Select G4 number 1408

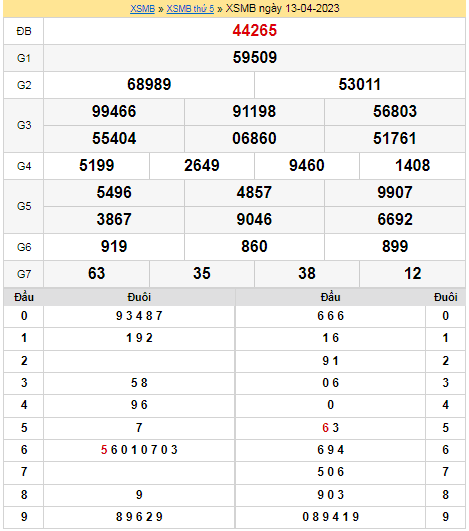[412, 166]
